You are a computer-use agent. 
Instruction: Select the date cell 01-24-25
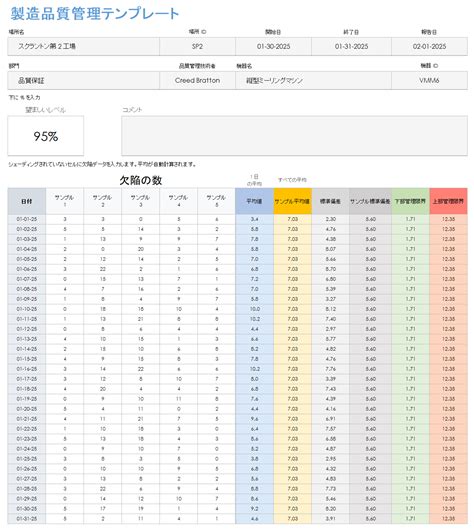[27, 449]
